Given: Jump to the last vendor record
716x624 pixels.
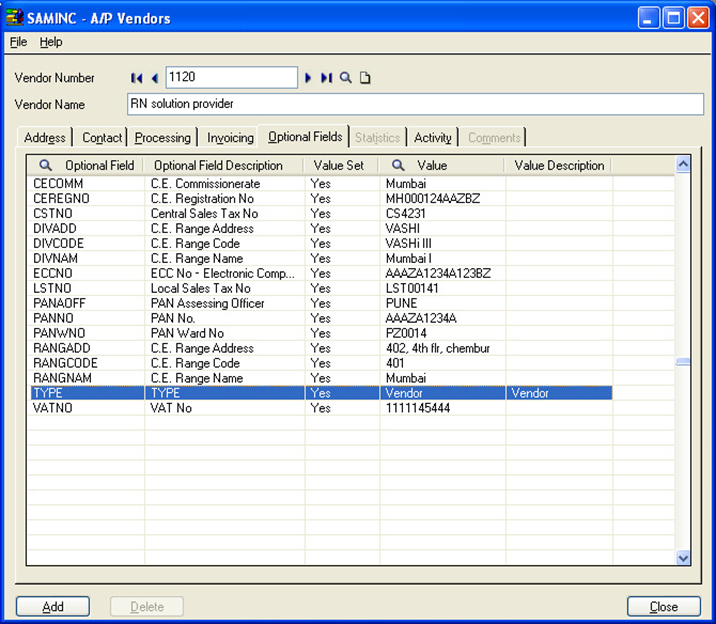Looking at the screenshot, I should (326, 78).
